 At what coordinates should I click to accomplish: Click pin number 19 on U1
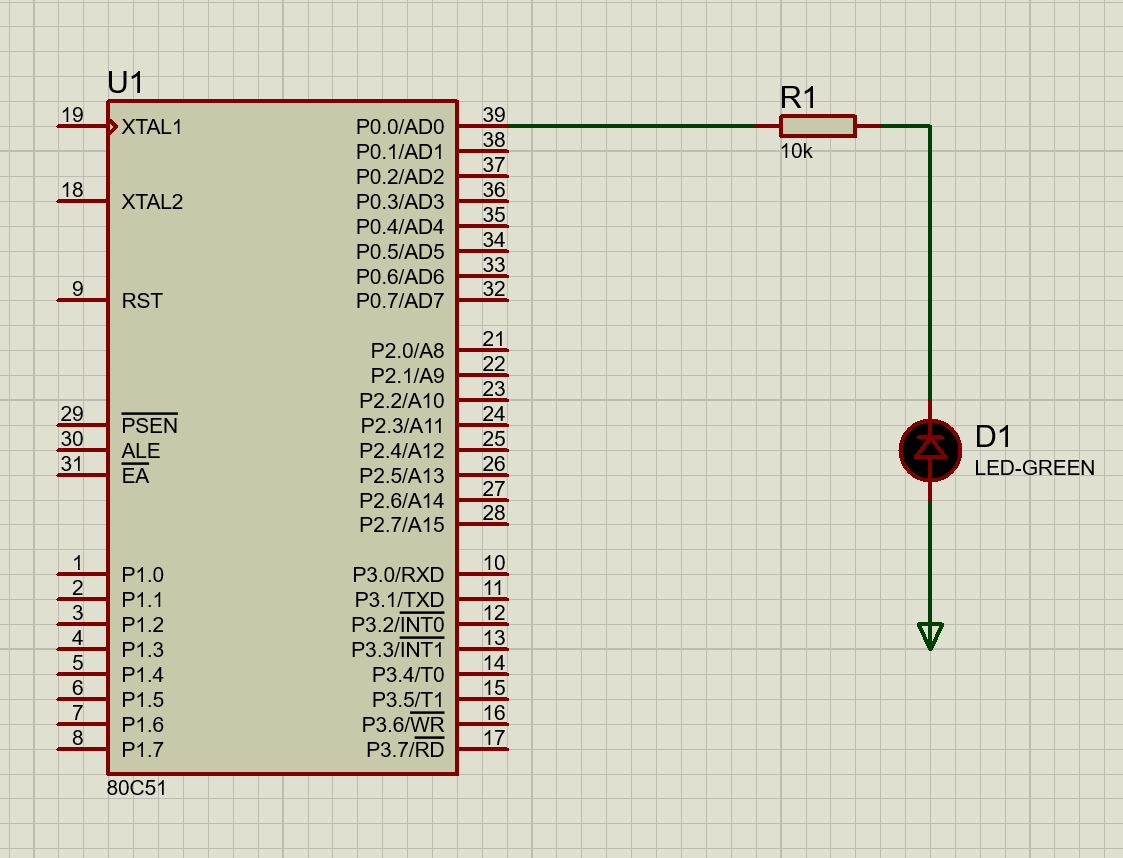pyautogui.click(x=72, y=115)
